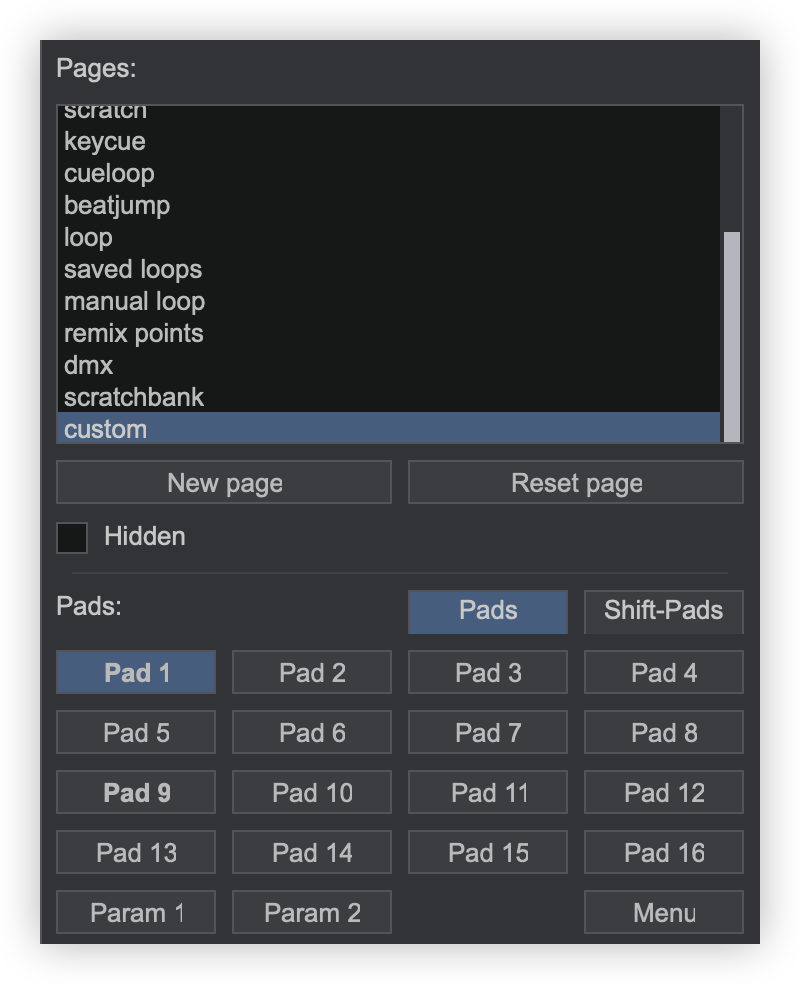
Task: Click the pages list scrollbar thumb
Action: (x=732, y=337)
